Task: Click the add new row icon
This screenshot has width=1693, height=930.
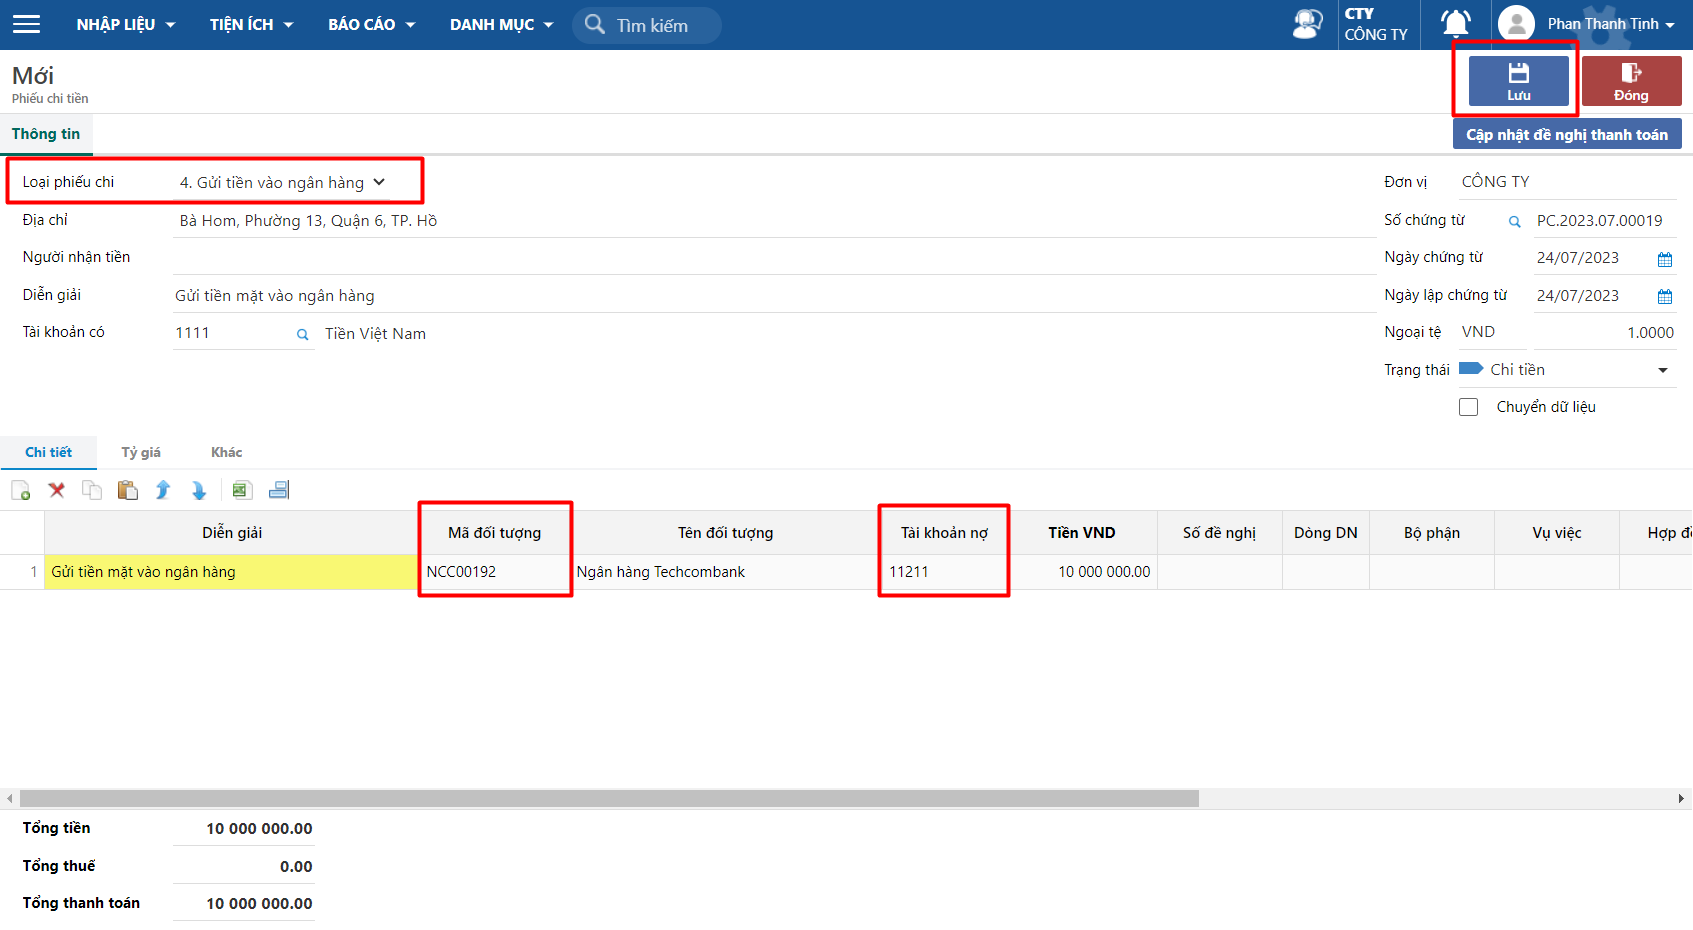Action: [x=21, y=490]
